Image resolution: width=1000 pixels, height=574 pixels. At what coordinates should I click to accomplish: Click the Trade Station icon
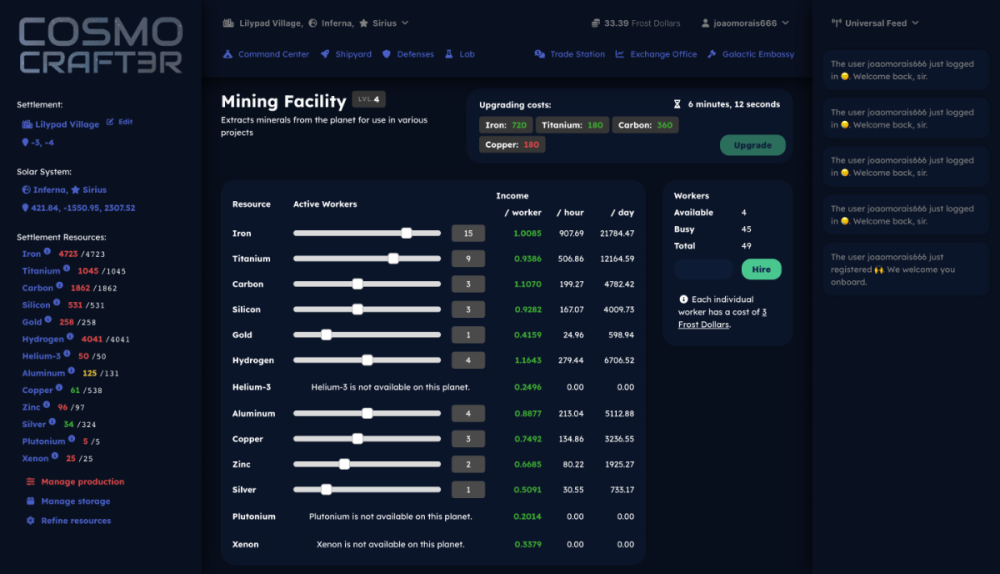point(540,54)
